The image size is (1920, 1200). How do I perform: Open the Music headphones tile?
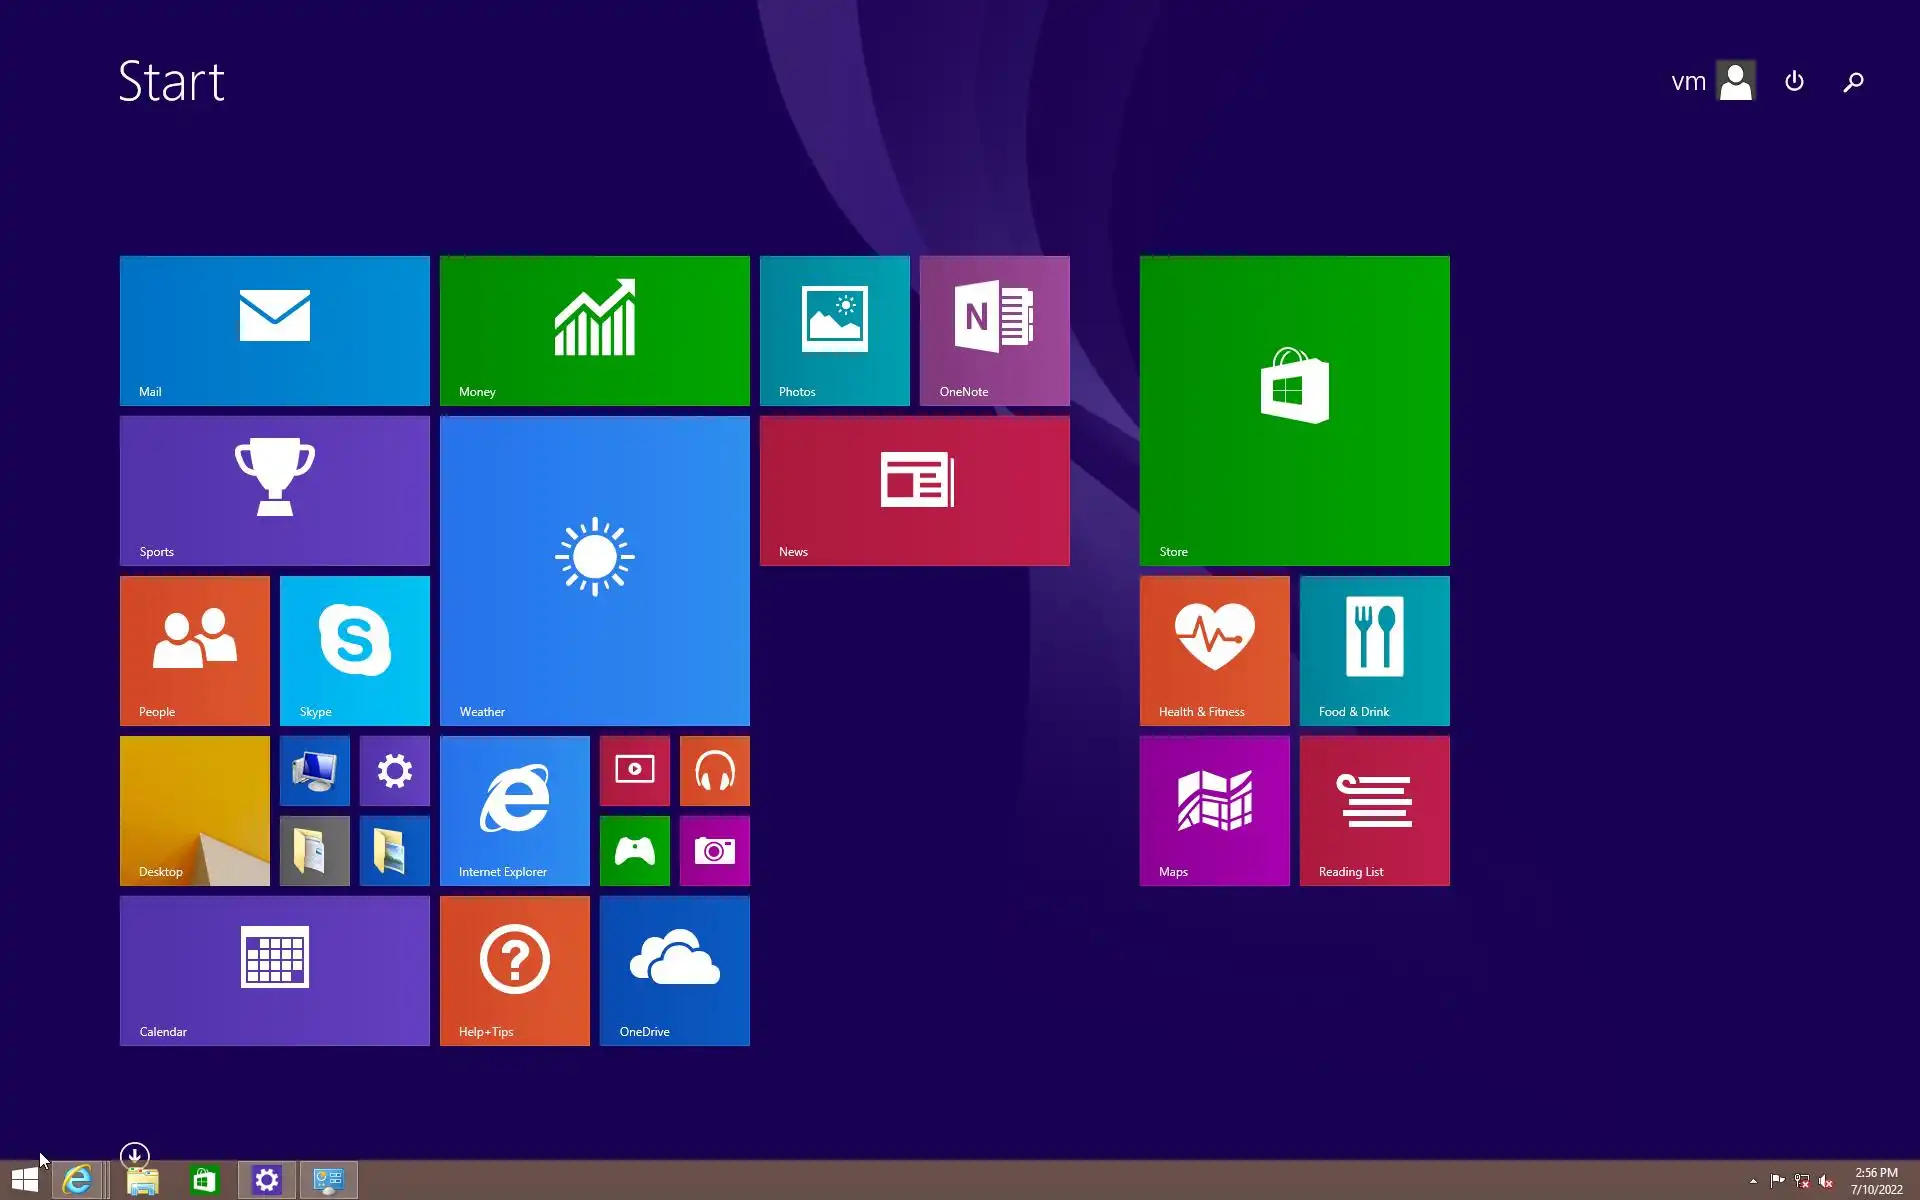coord(714,771)
